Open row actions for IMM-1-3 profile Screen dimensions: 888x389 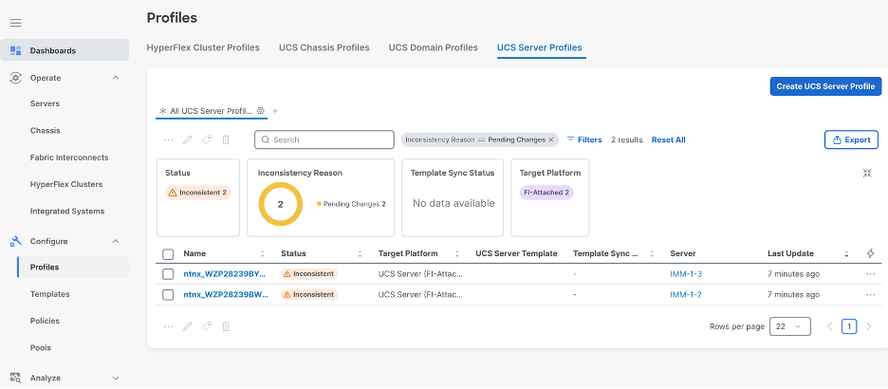(x=870, y=274)
